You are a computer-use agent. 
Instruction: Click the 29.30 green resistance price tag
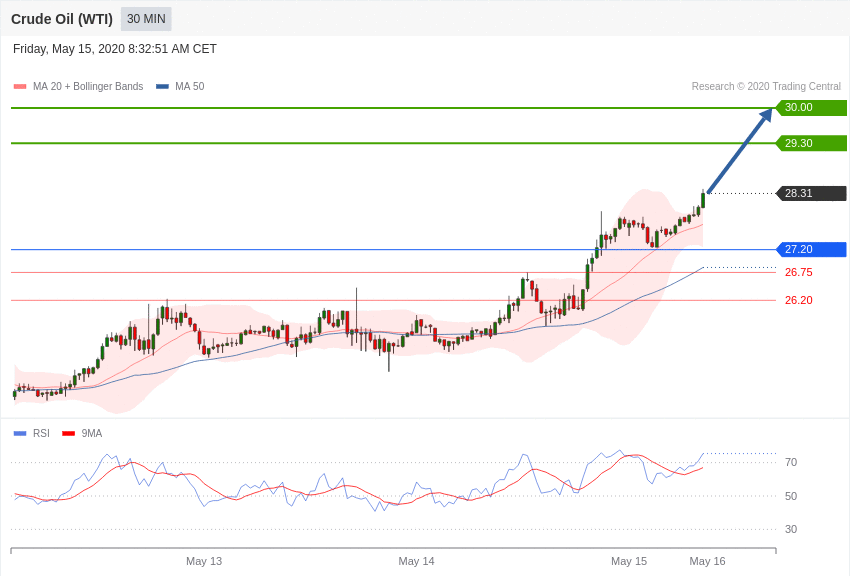[x=811, y=143]
